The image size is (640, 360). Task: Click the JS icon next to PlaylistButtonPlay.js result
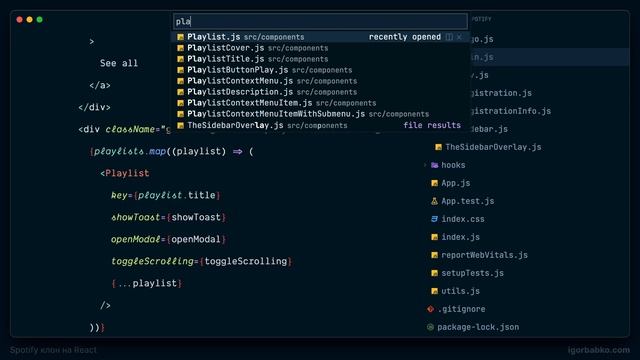click(x=180, y=70)
